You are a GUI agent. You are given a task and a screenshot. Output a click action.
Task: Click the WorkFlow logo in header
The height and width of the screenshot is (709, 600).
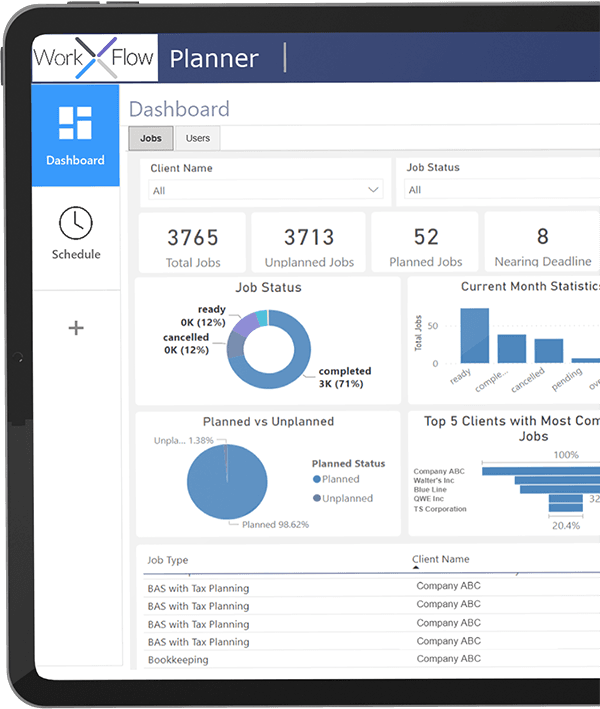click(94, 57)
